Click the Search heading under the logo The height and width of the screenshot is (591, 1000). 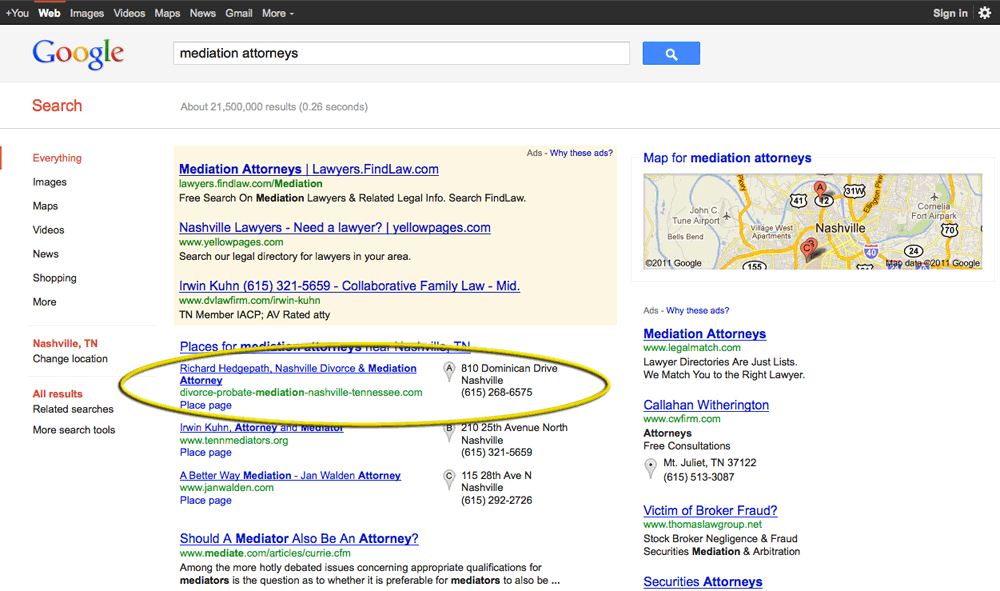pyautogui.click(x=57, y=105)
